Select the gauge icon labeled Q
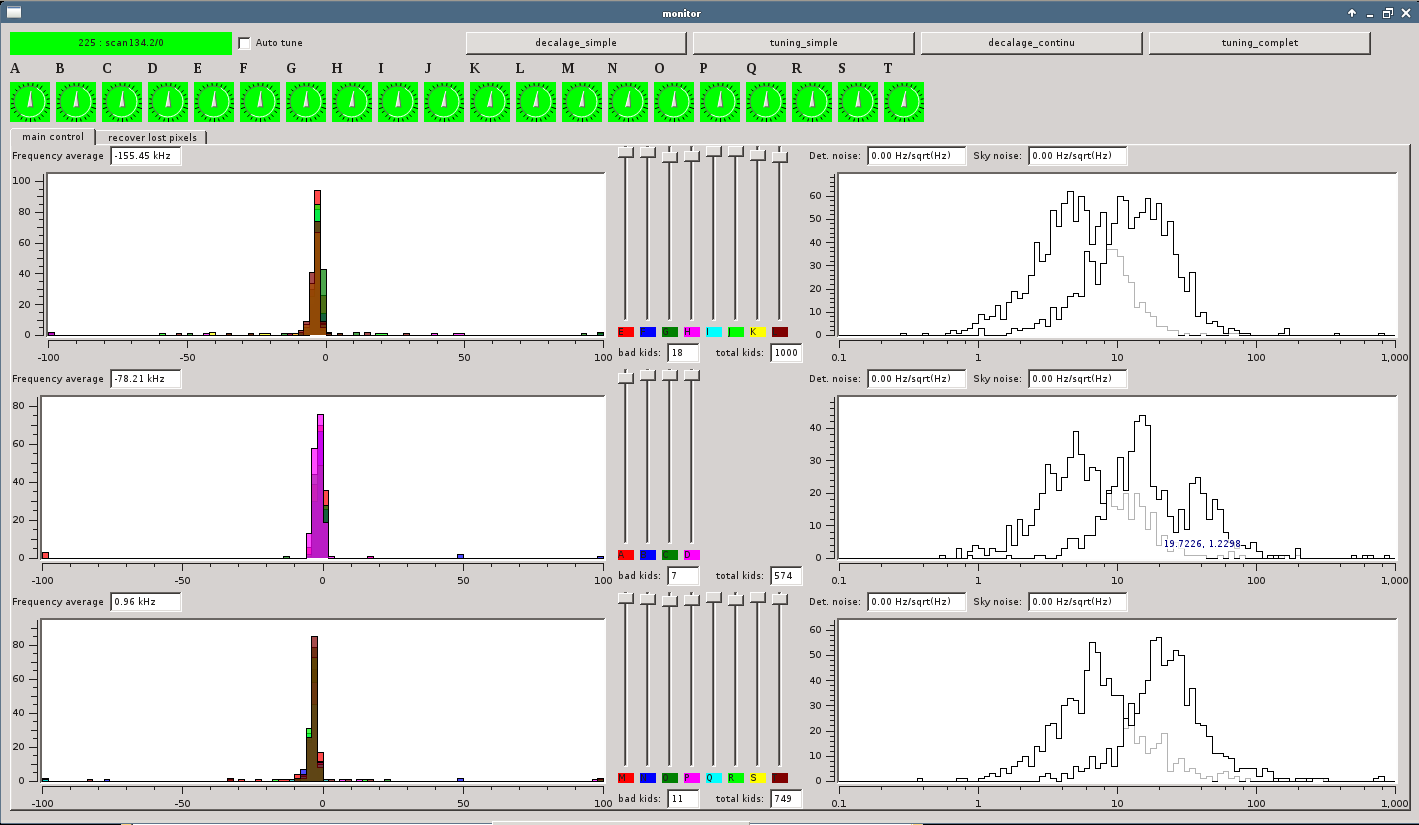The image size is (1419, 825). pyautogui.click(x=766, y=102)
